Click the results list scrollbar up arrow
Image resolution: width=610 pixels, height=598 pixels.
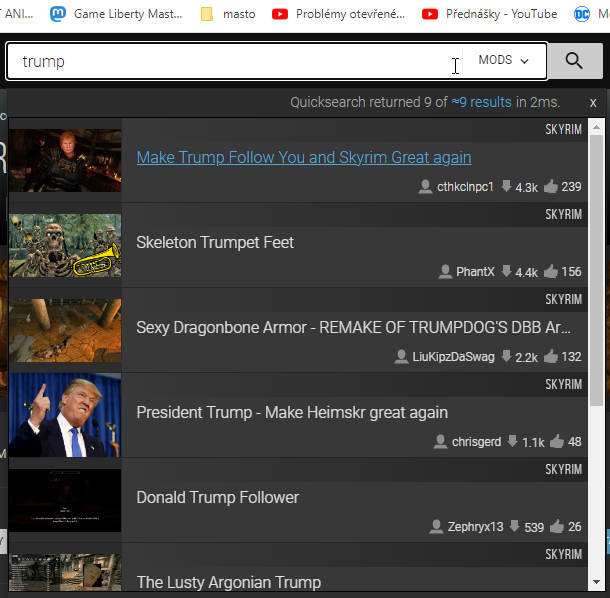[596, 127]
